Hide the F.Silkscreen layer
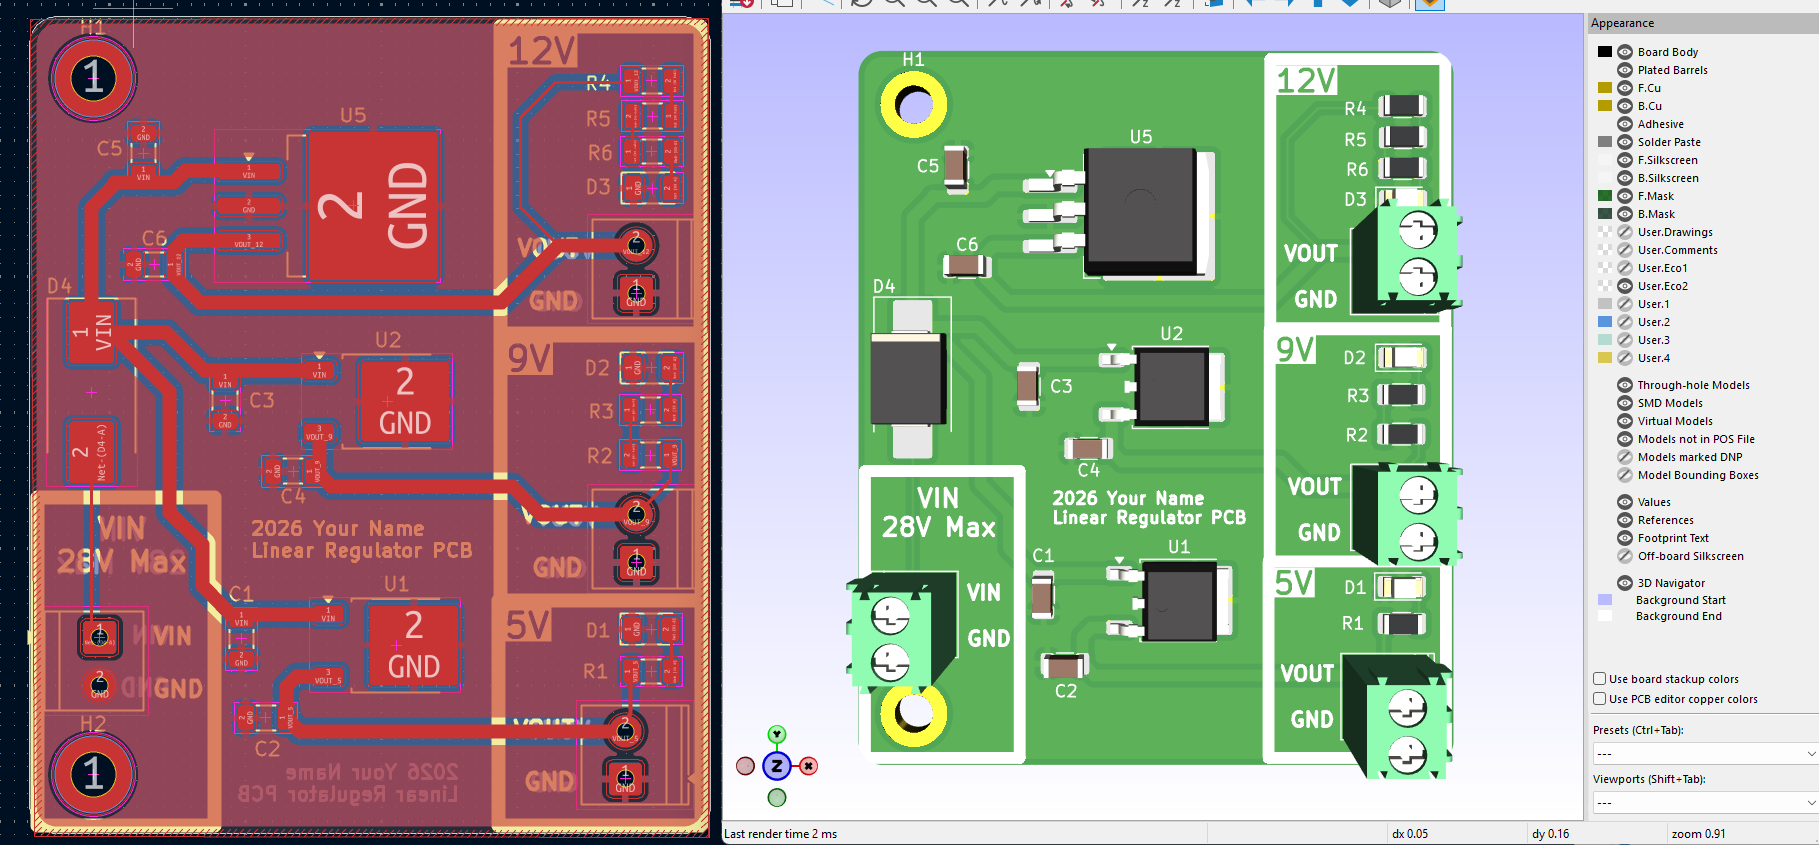 [x=1625, y=160]
